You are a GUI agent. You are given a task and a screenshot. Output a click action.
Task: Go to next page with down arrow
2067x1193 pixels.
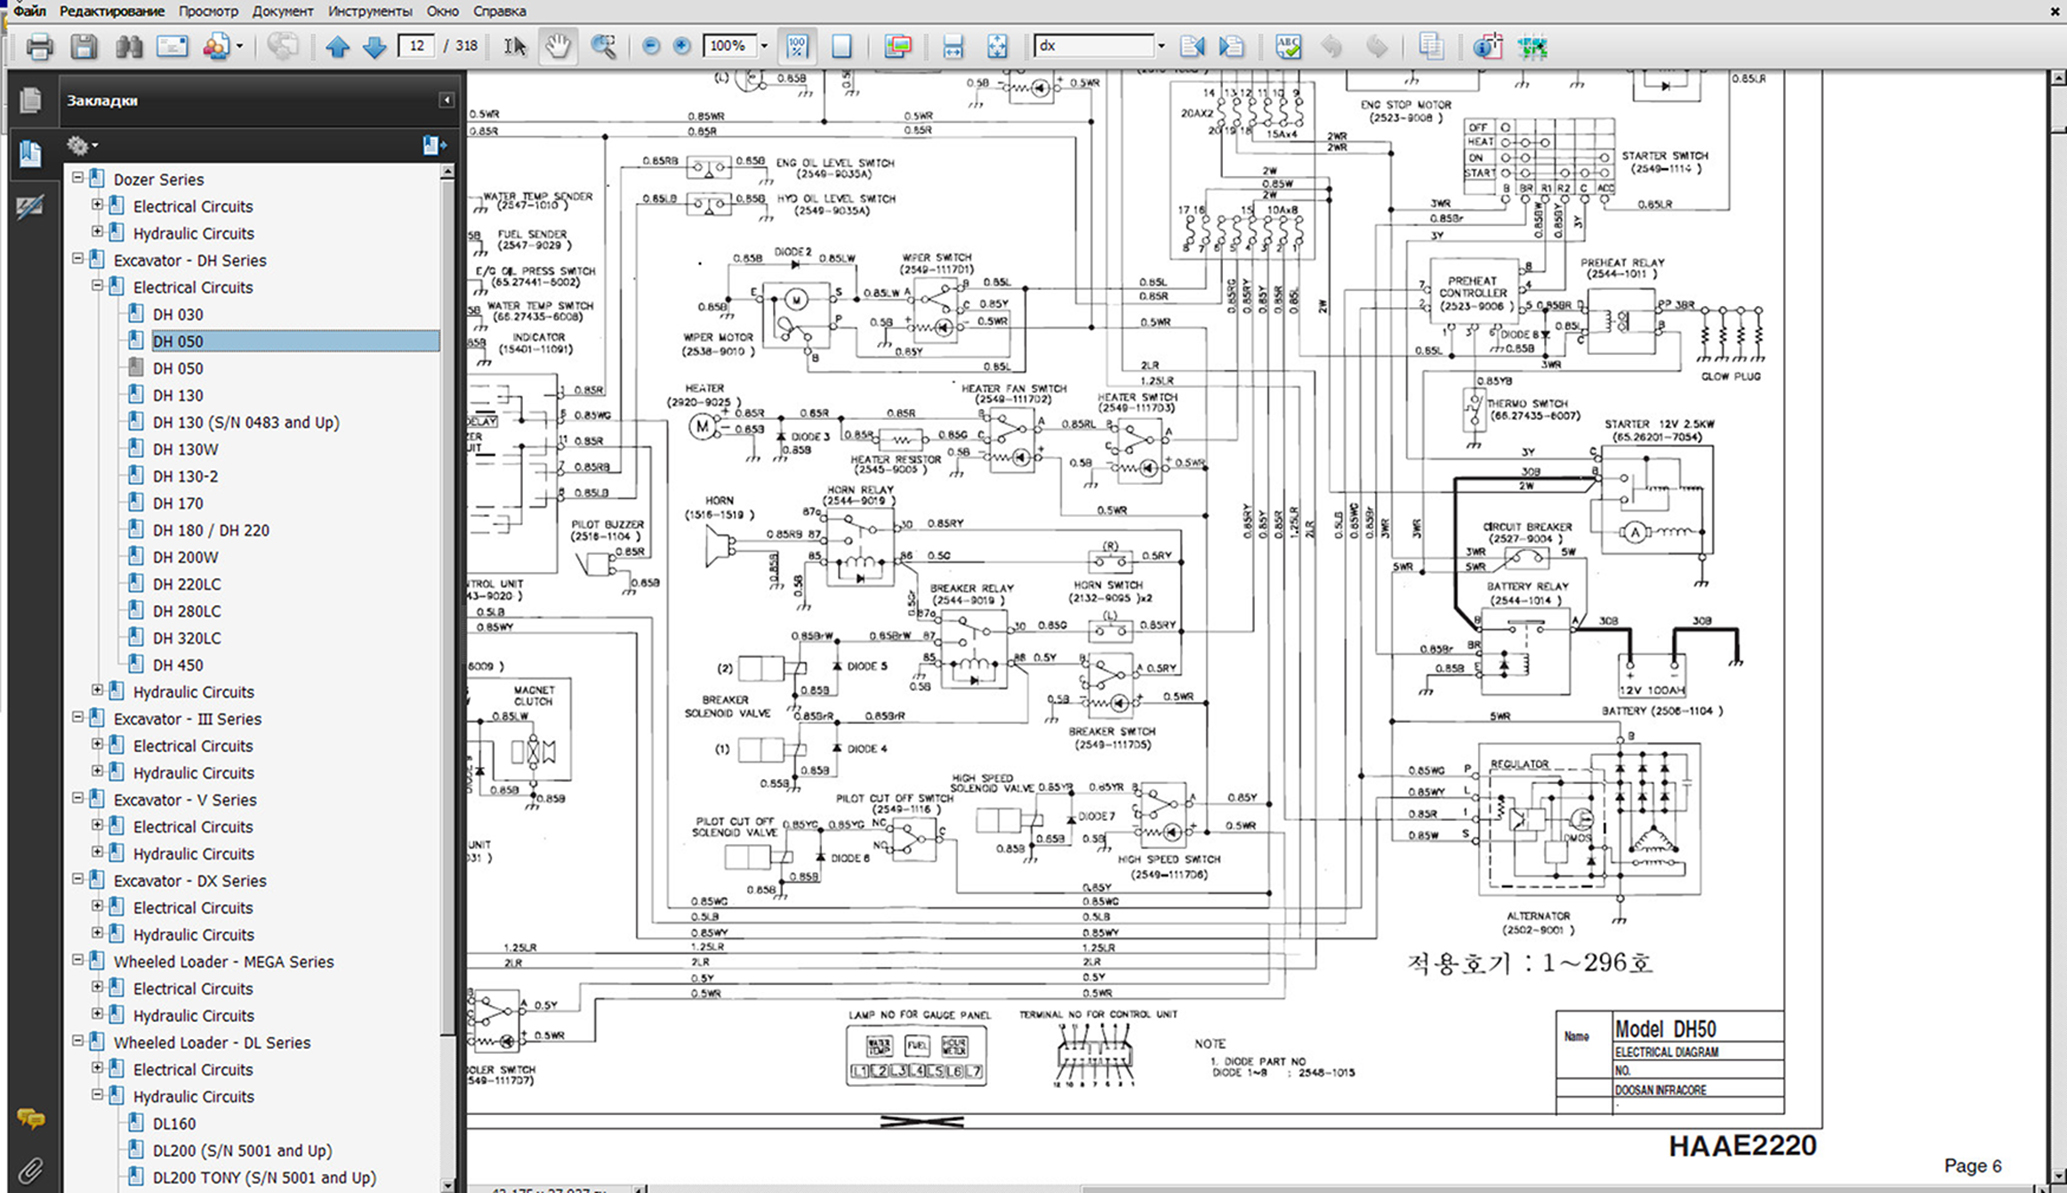(x=374, y=46)
